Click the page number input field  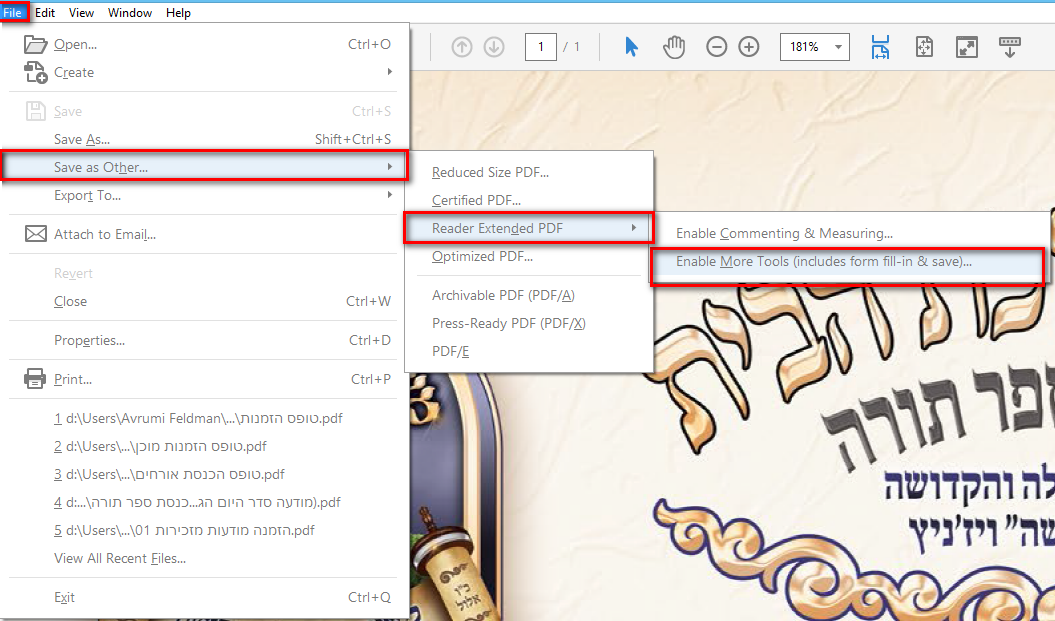pos(540,47)
